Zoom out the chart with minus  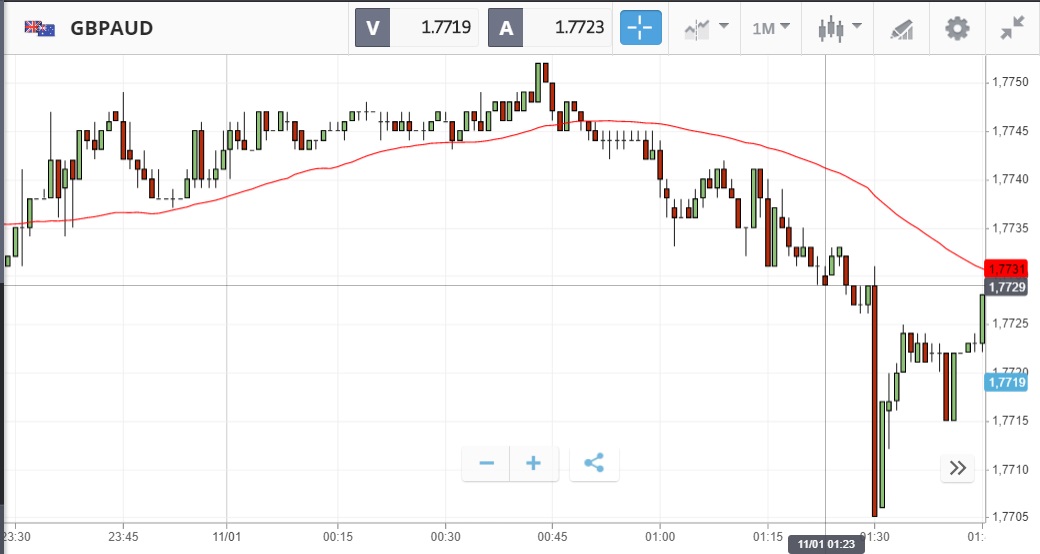pos(487,463)
